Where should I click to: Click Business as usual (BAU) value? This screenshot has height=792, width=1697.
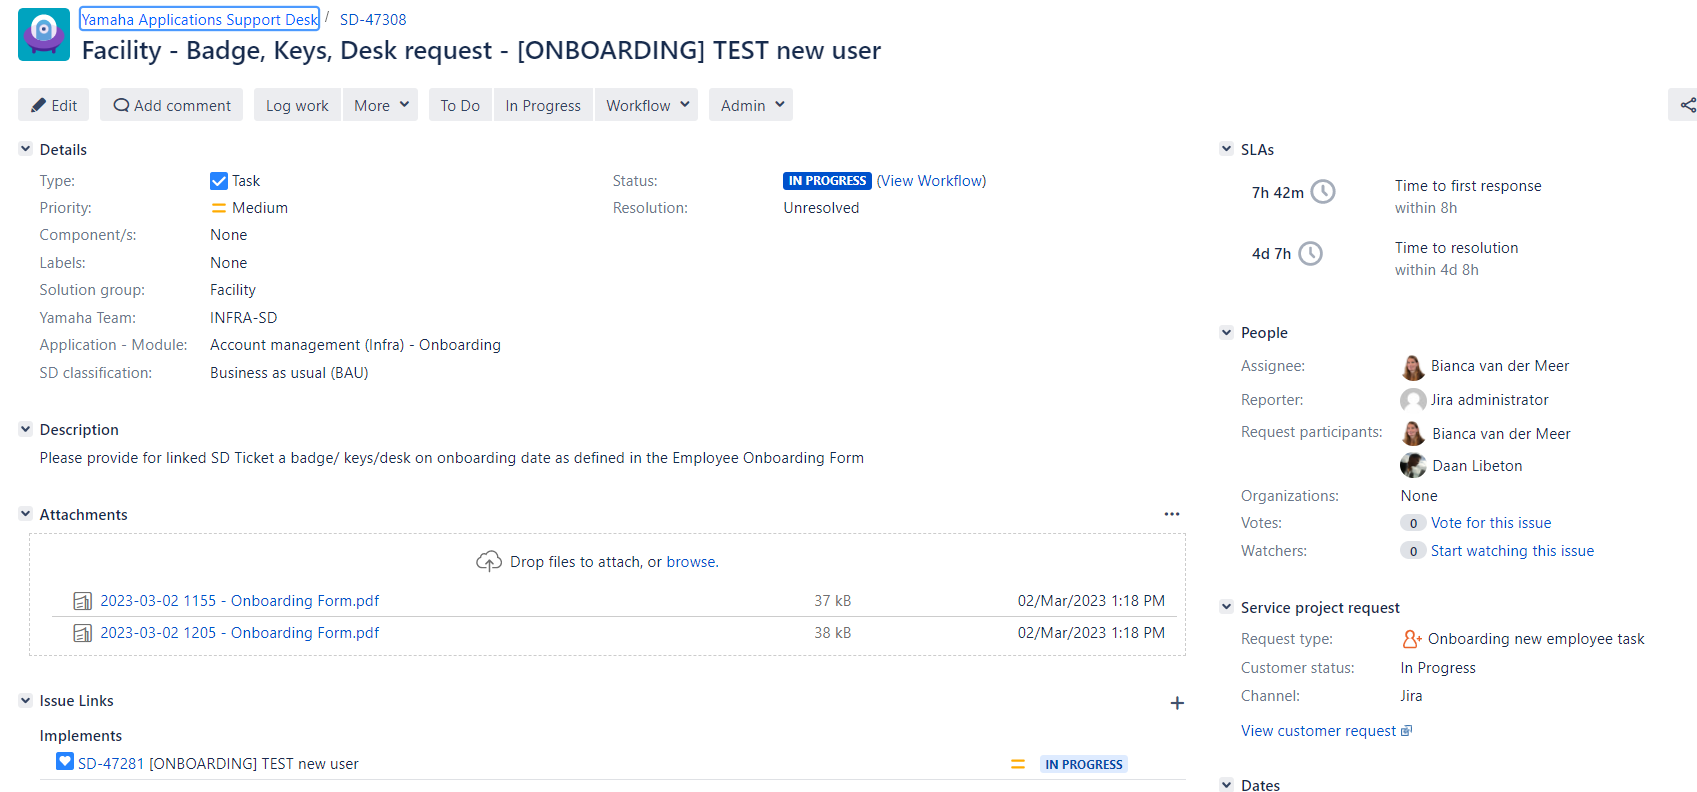pyautogui.click(x=289, y=373)
